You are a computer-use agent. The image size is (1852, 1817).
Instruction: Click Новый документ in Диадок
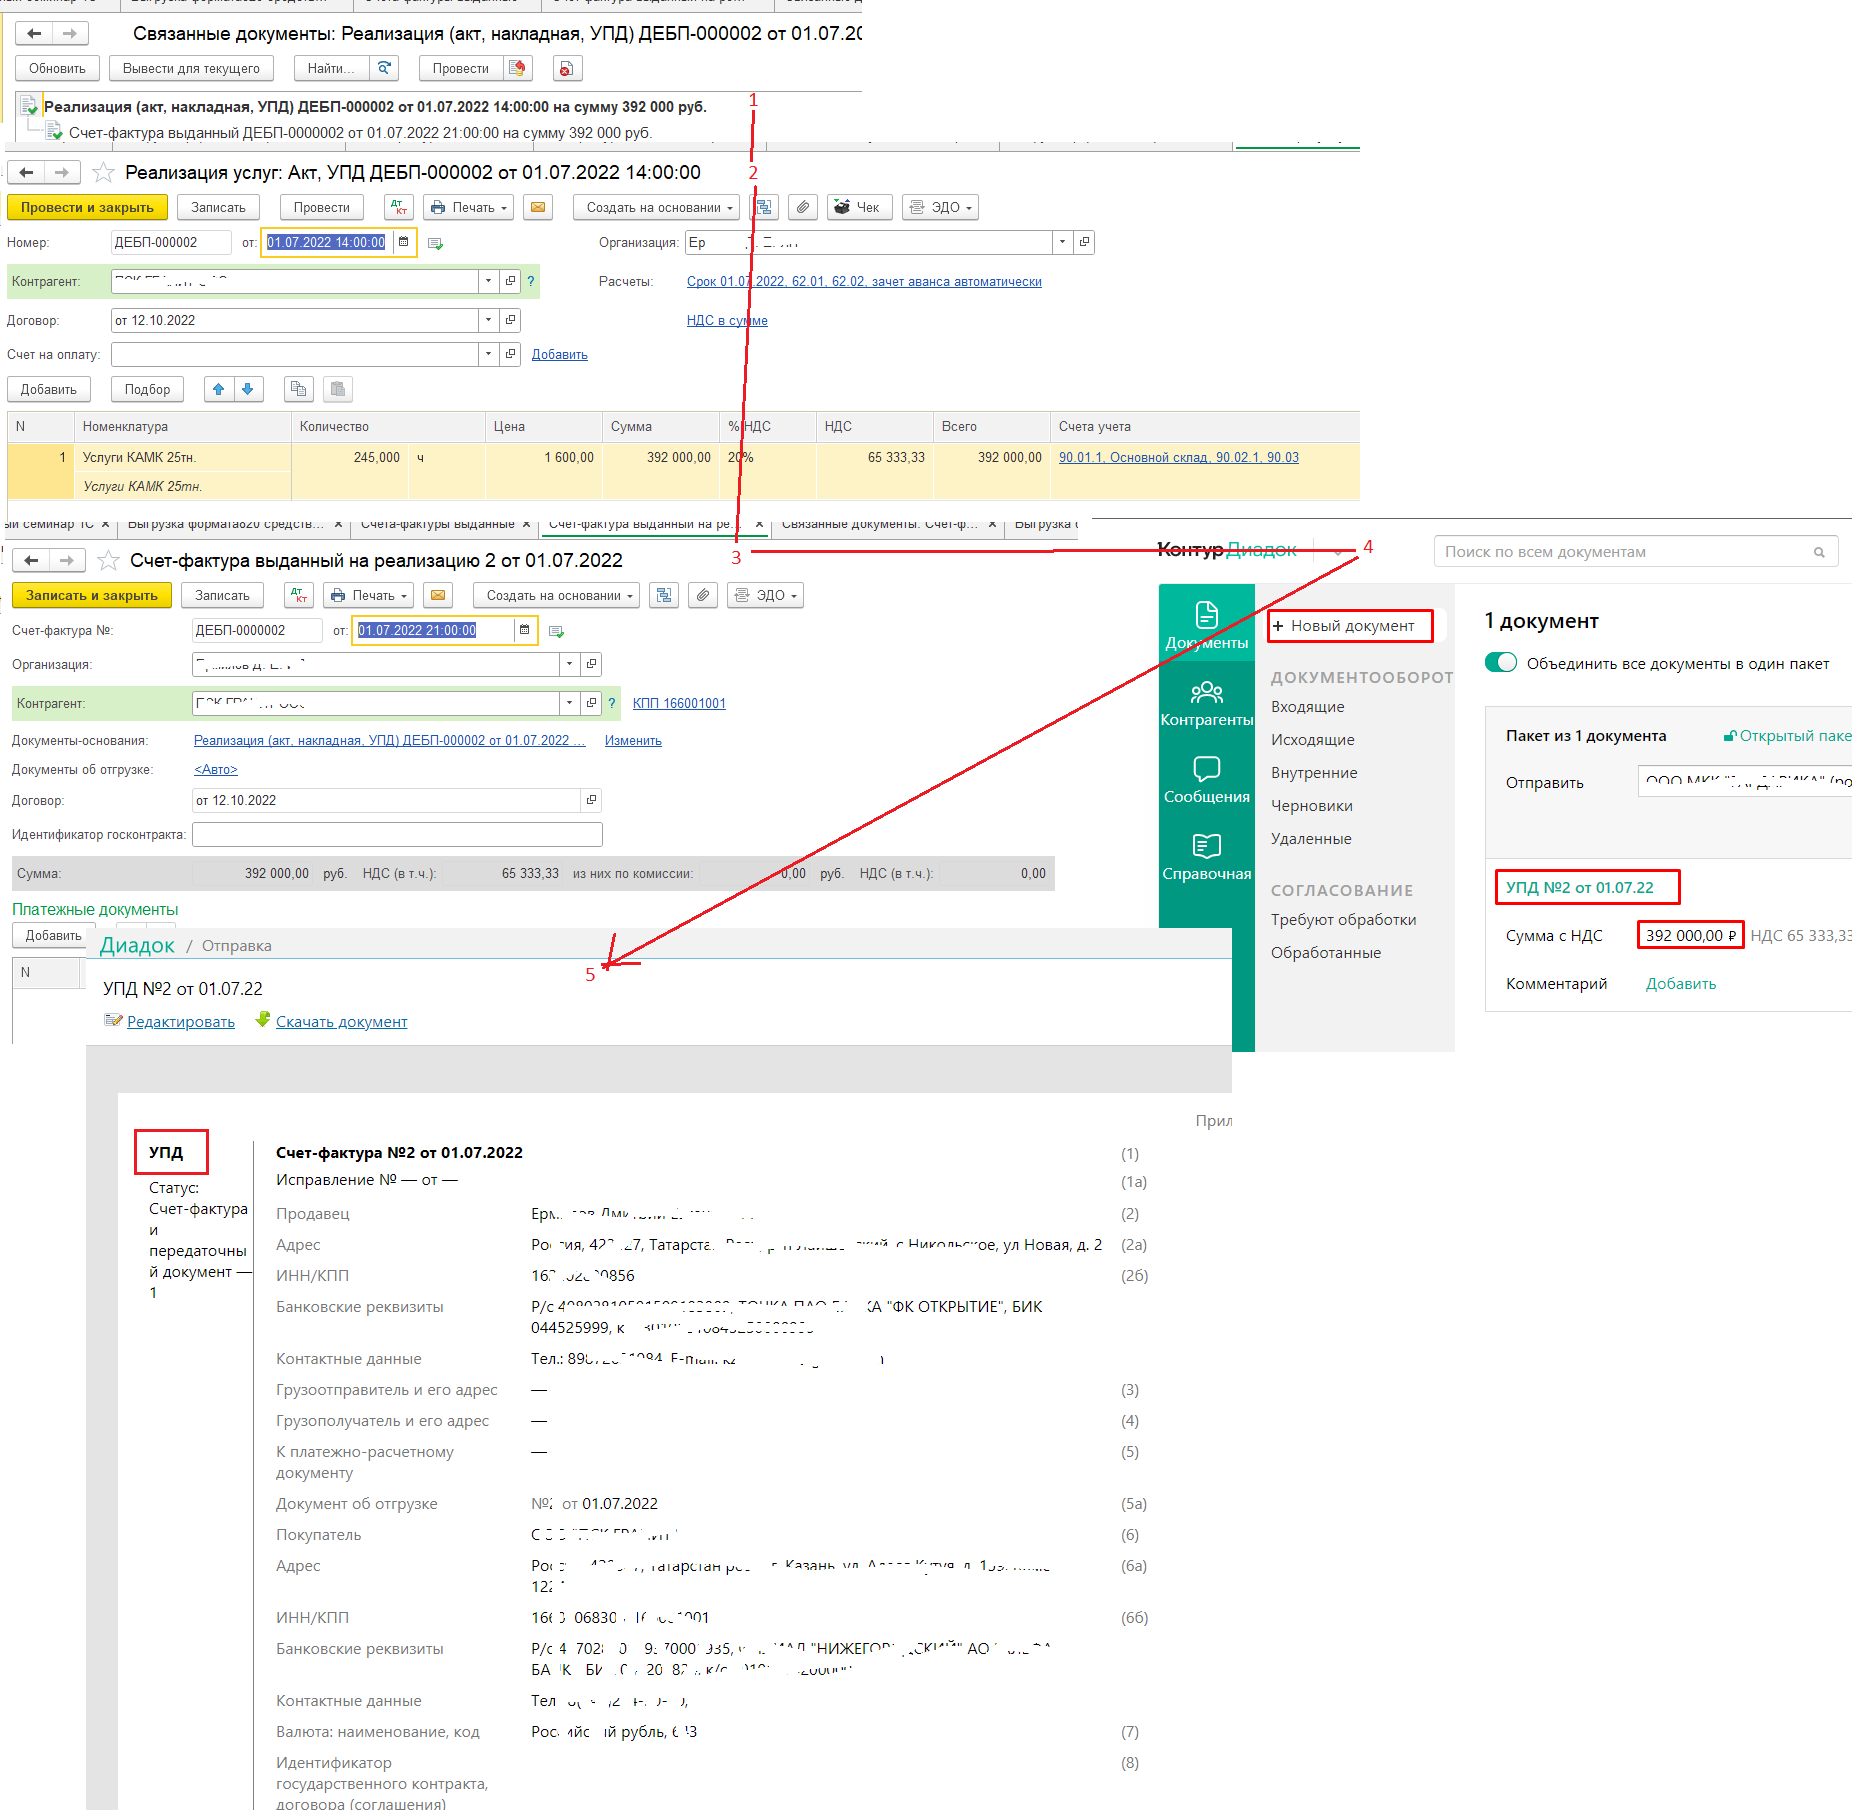coord(1350,626)
